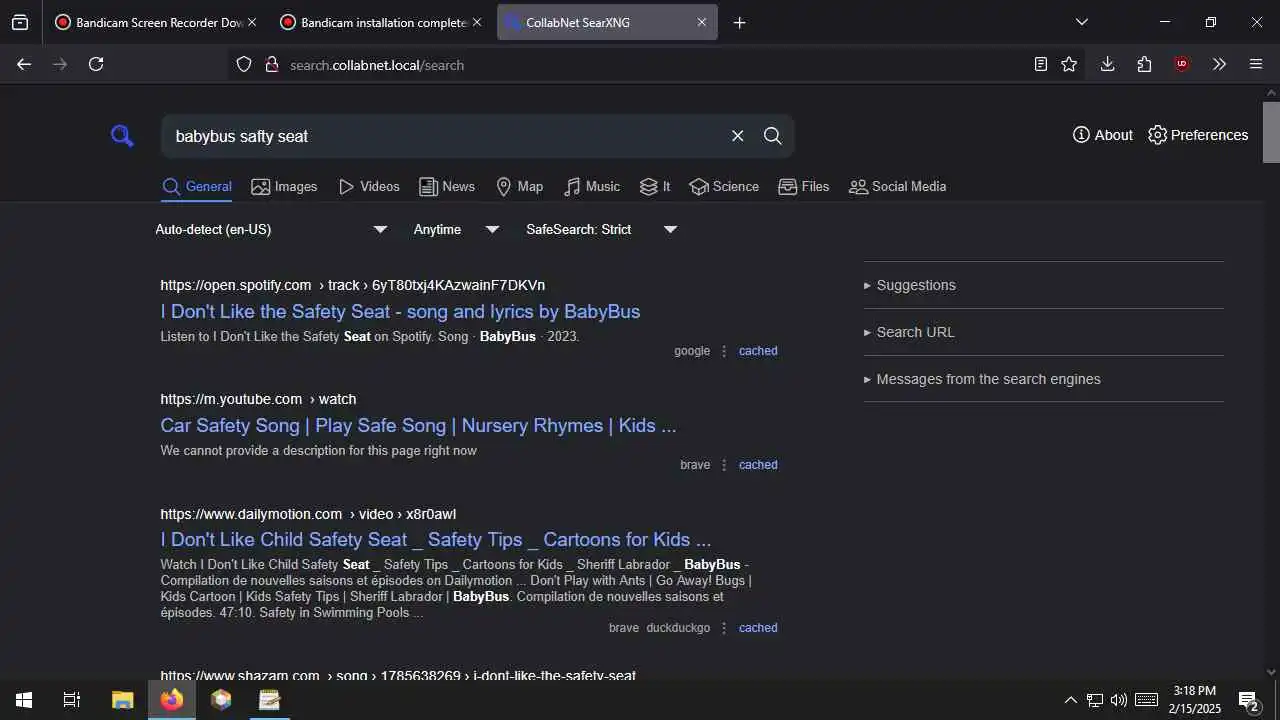Switch to the Videos tab
The width and height of the screenshot is (1280, 720).
[369, 187]
